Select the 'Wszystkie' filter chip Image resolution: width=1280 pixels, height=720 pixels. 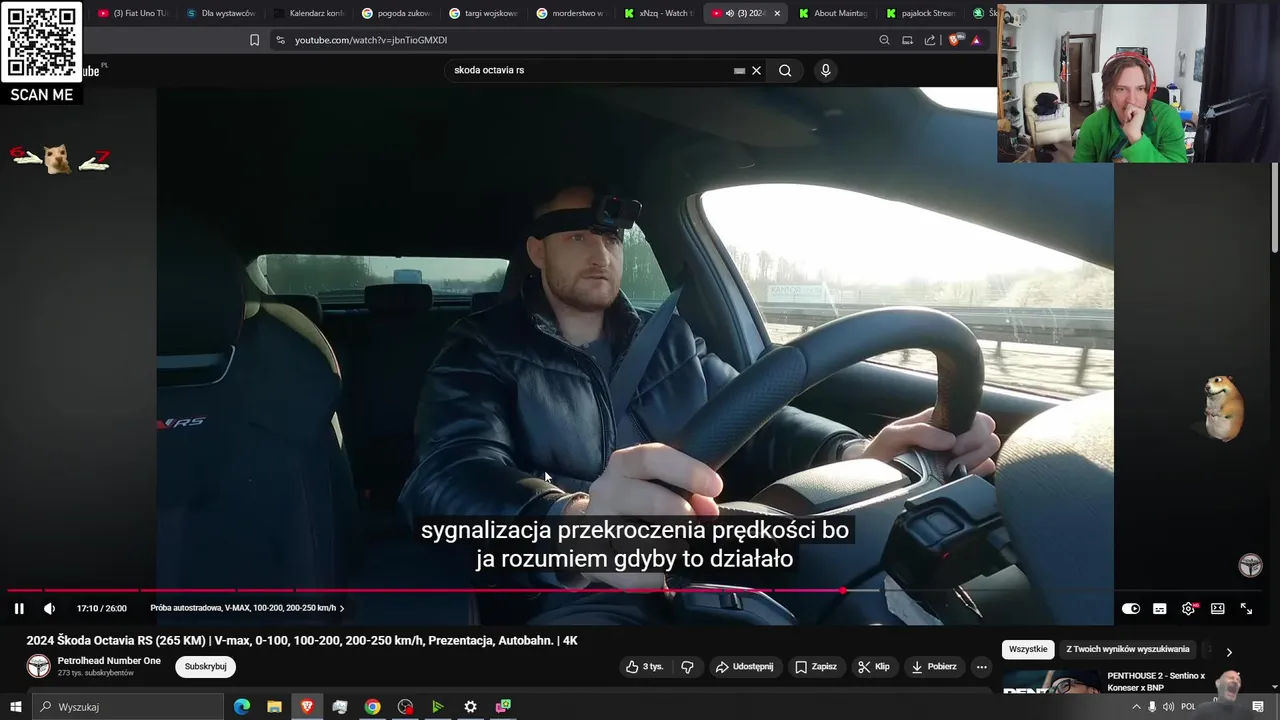[x=1028, y=649]
